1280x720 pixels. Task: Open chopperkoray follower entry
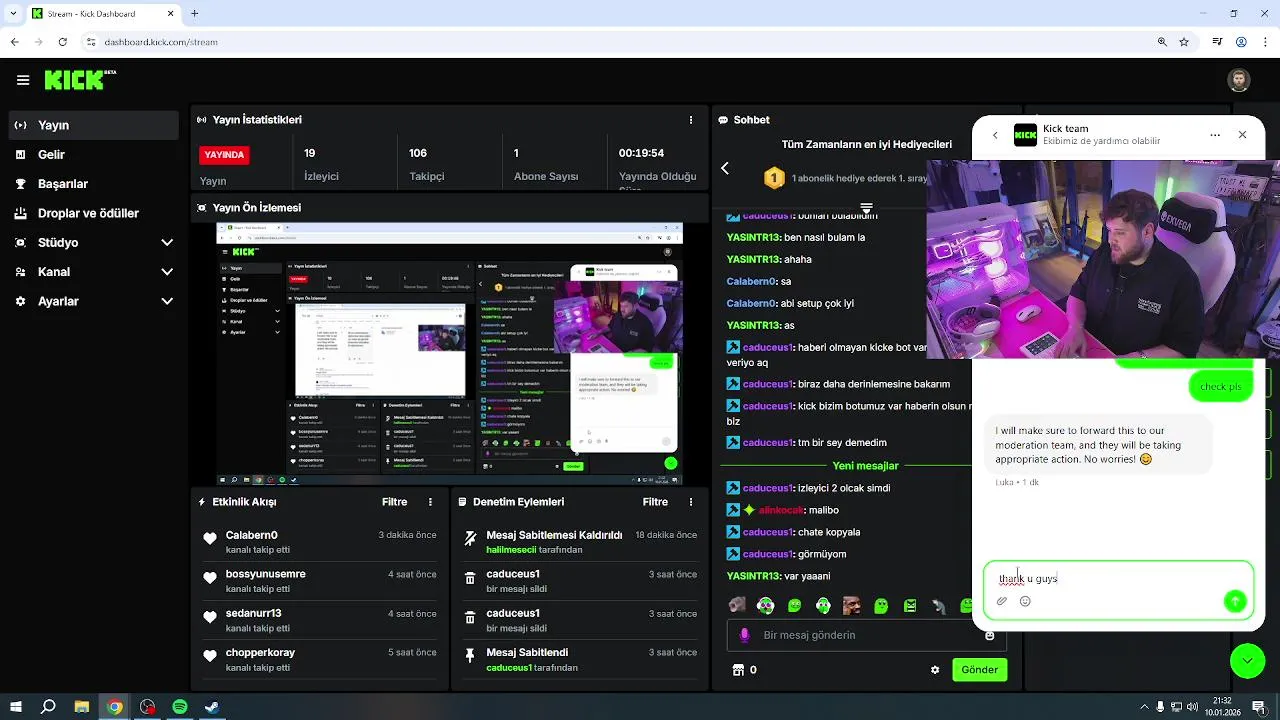(x=260, y=652)
